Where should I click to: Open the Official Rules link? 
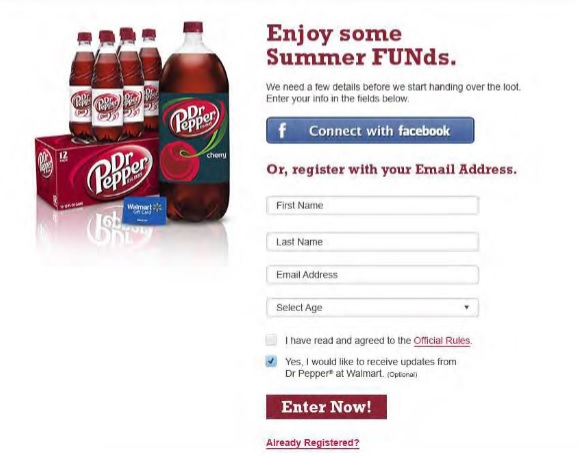coord(442,340)
